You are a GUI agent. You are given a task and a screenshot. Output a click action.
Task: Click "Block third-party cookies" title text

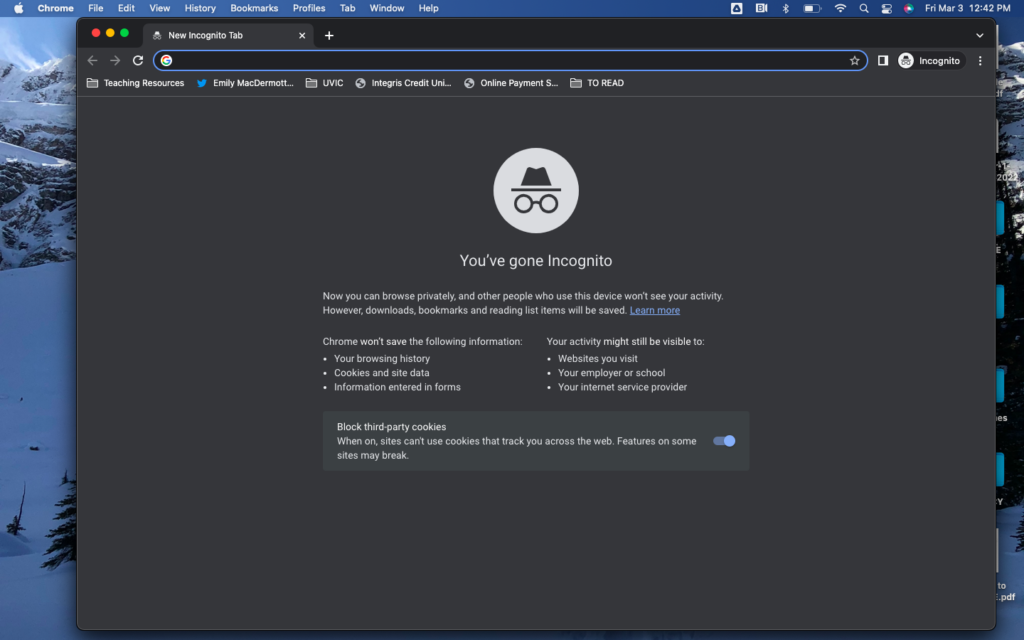coord(391,427)
